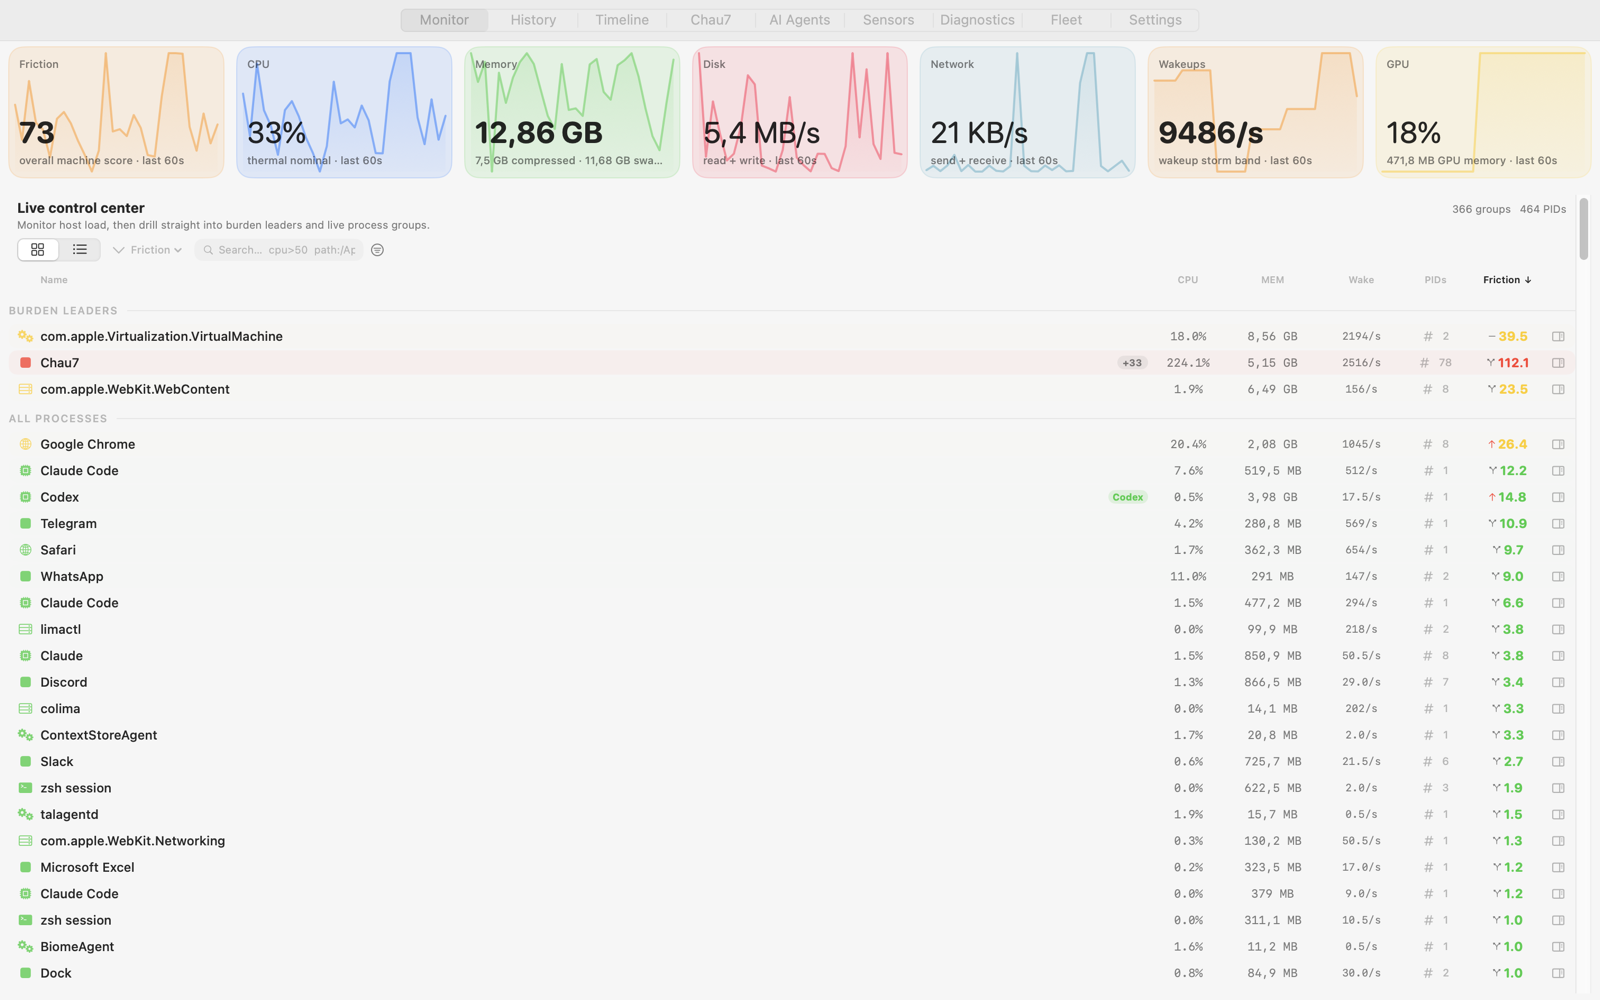Viewport: 1600px width, 1000px height.
Task: Open detail panel icon for com.apple.Virtualization.VirtualMachine row
Action: click(1558, 337)
